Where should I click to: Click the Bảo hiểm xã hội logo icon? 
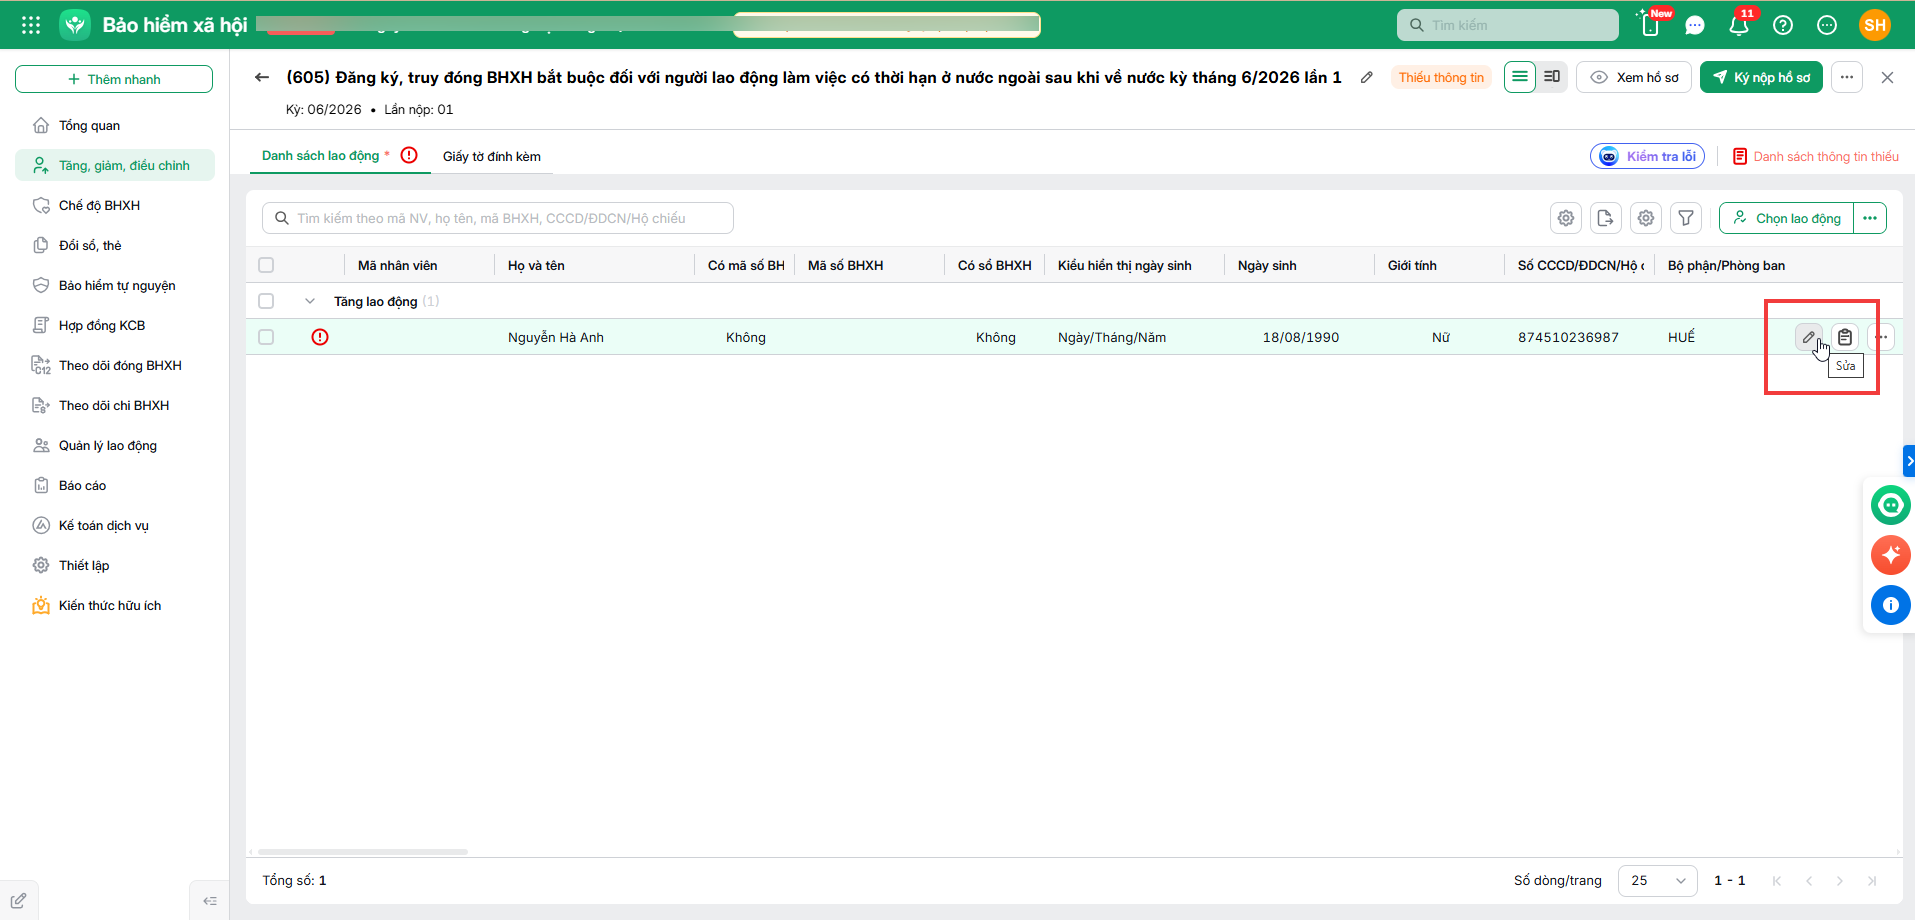[75, 25]
